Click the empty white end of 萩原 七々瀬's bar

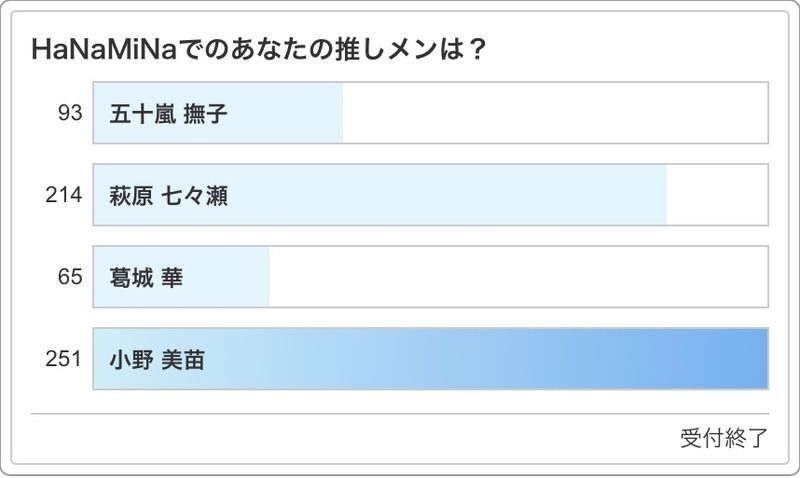[717, 195]
